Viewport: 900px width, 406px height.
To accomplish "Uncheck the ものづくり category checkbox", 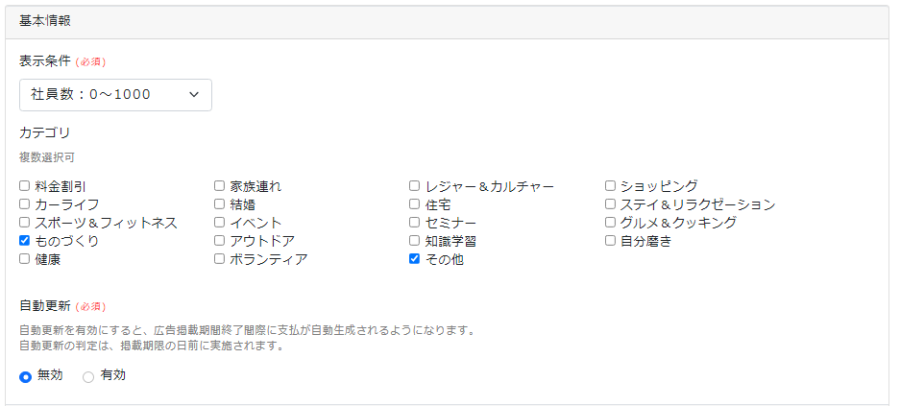I will point(25,241).
